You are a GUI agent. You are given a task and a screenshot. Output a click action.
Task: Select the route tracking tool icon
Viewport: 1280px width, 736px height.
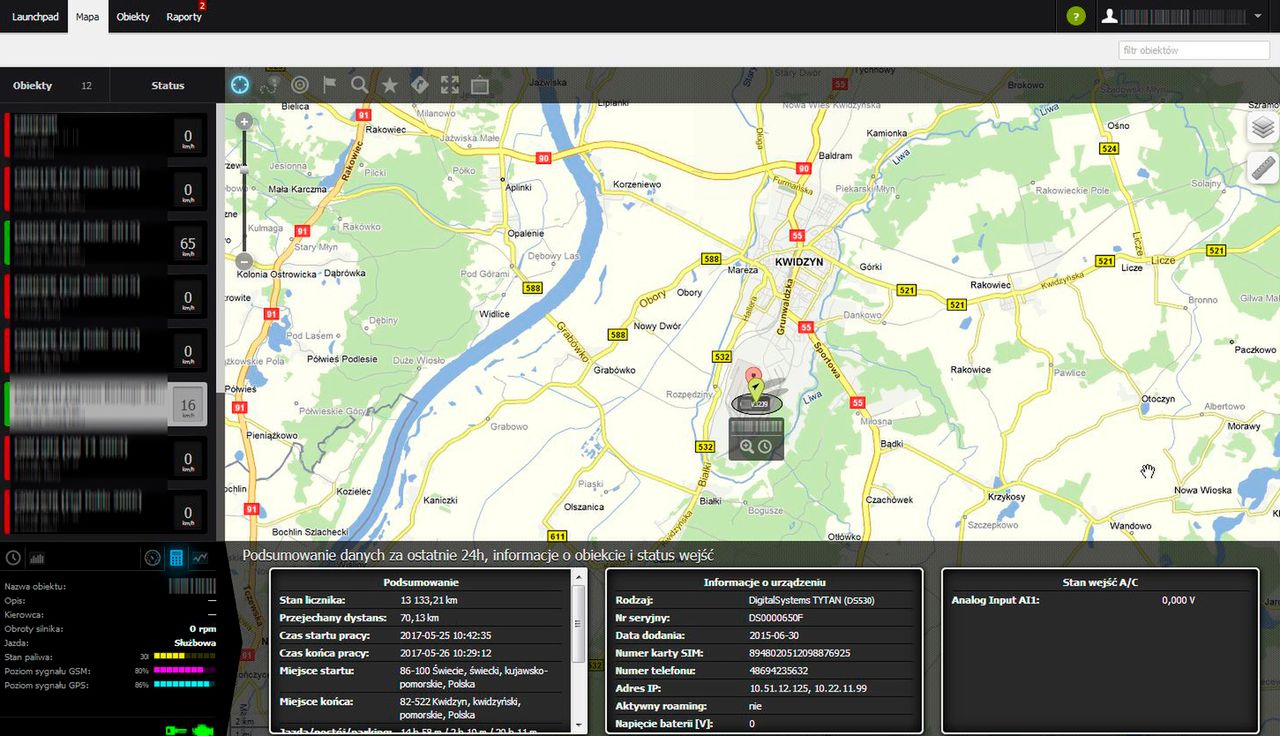[270, 86]
